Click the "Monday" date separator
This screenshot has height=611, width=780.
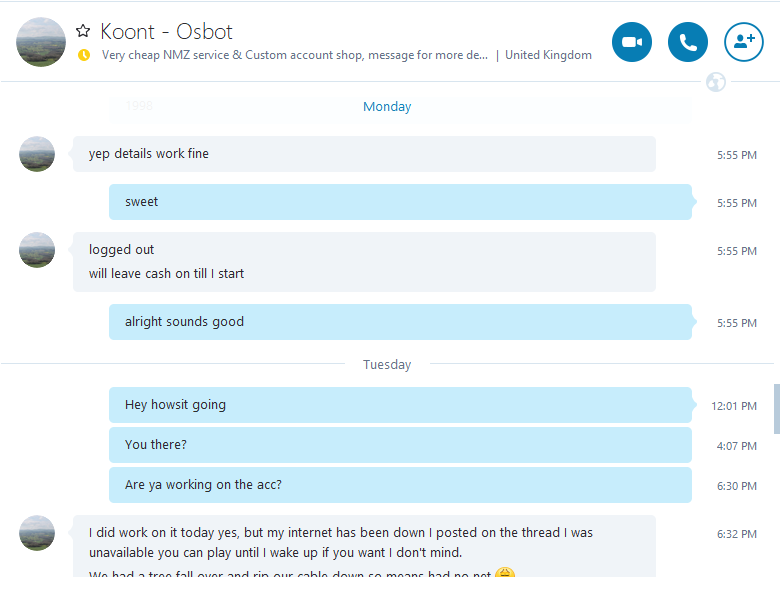tap(387, 107)
